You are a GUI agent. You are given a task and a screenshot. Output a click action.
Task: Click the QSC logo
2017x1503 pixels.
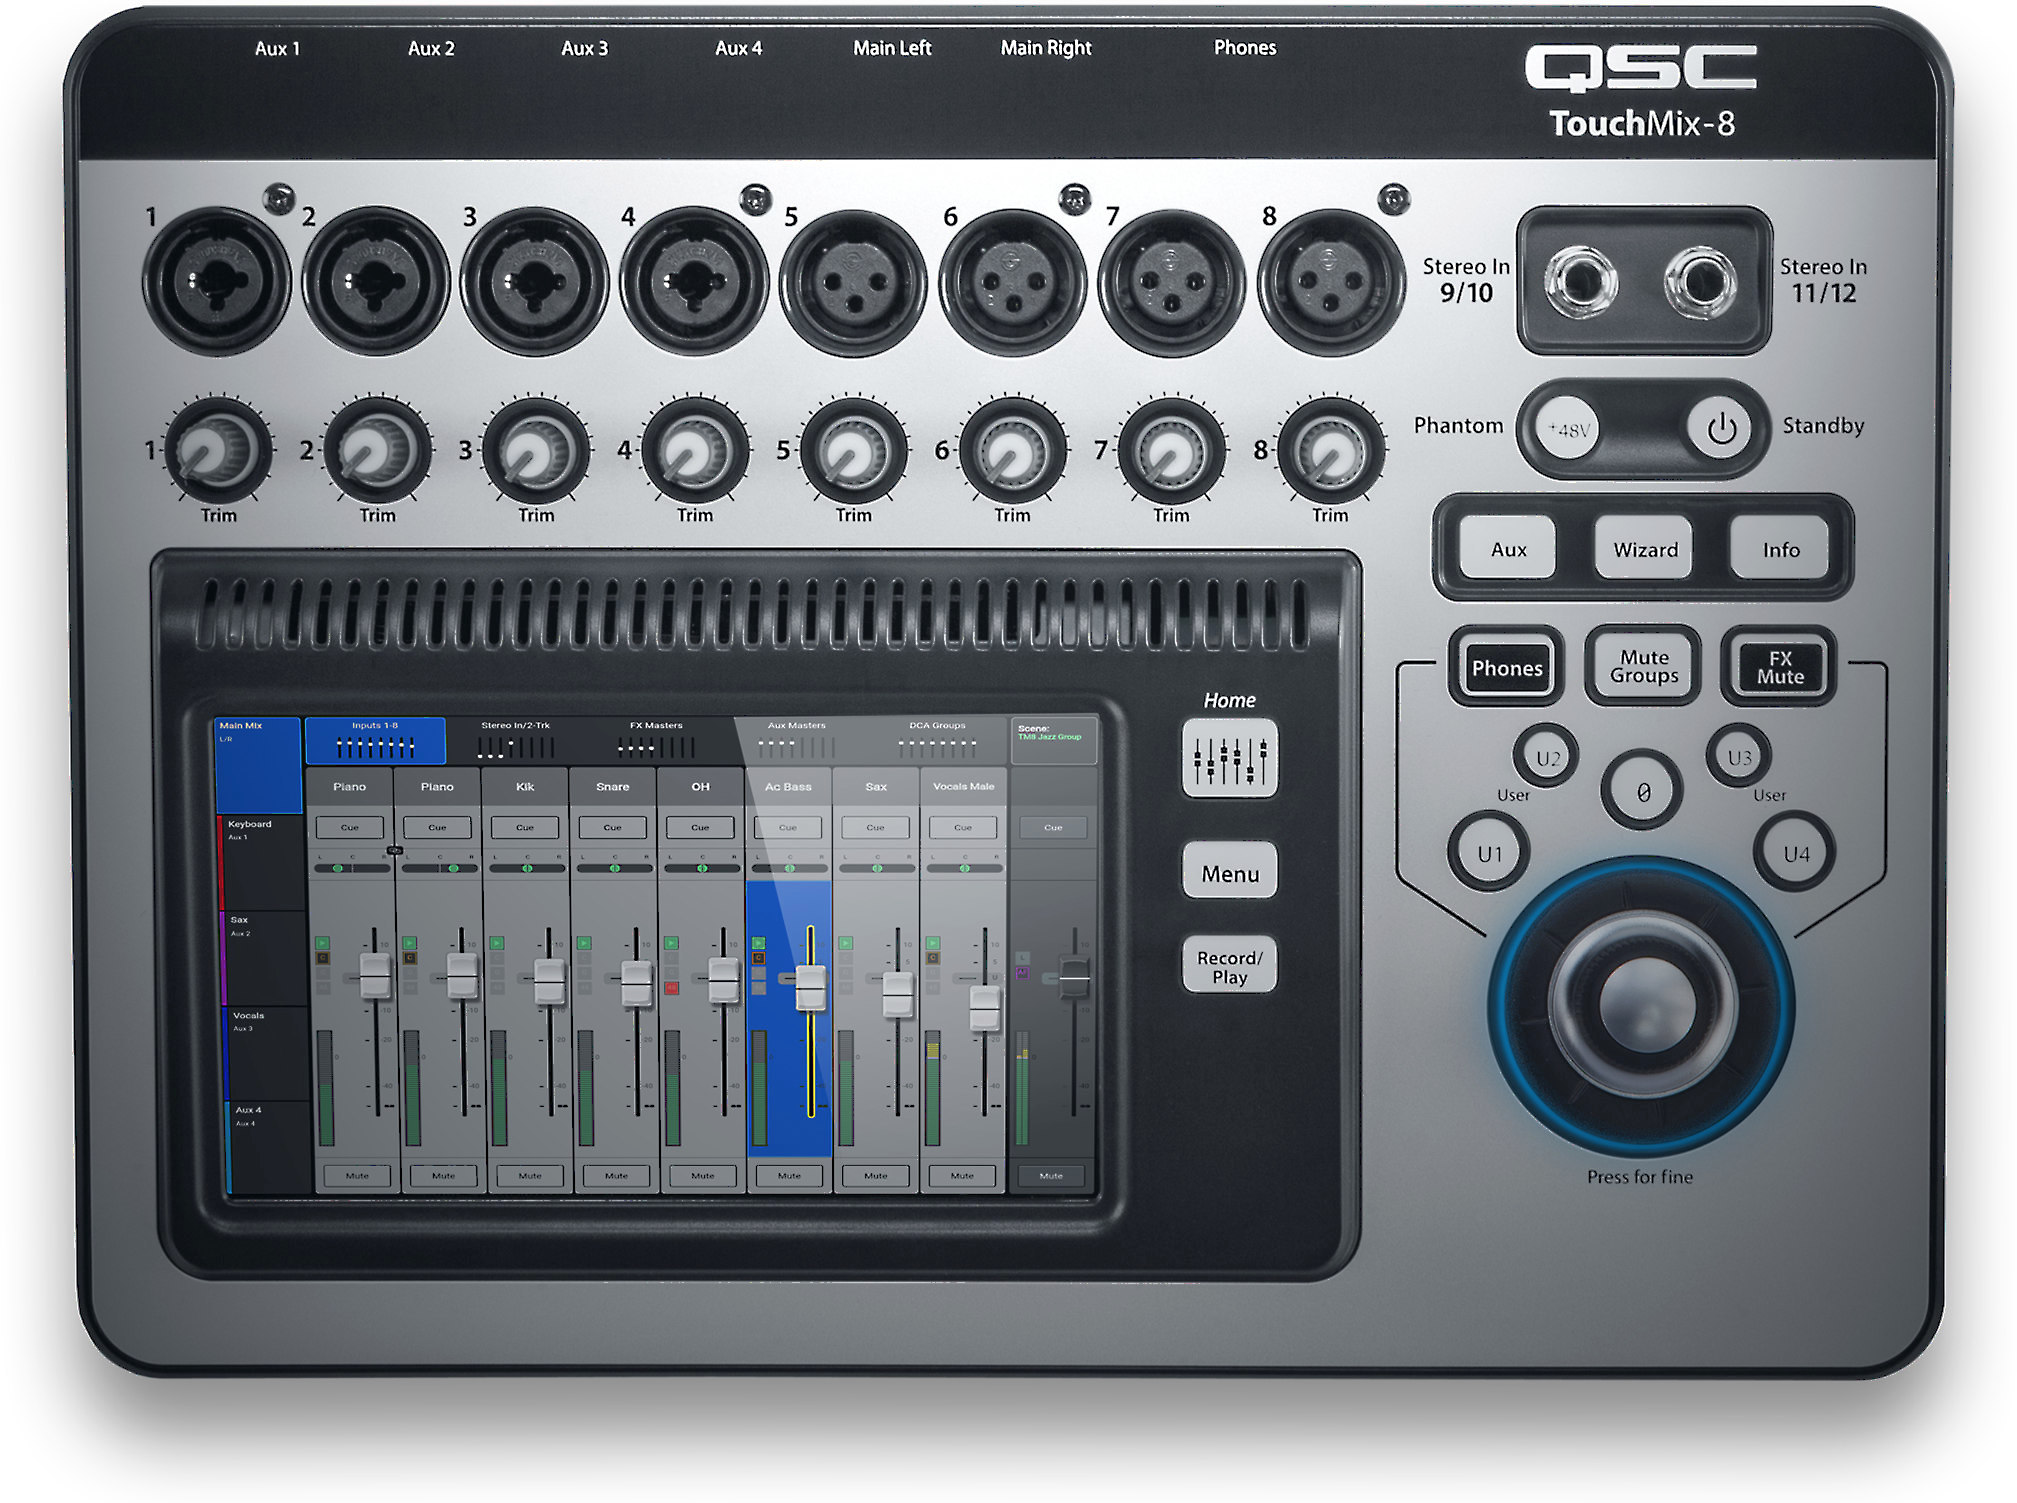pyautogui.click(x=1641, y=67)
